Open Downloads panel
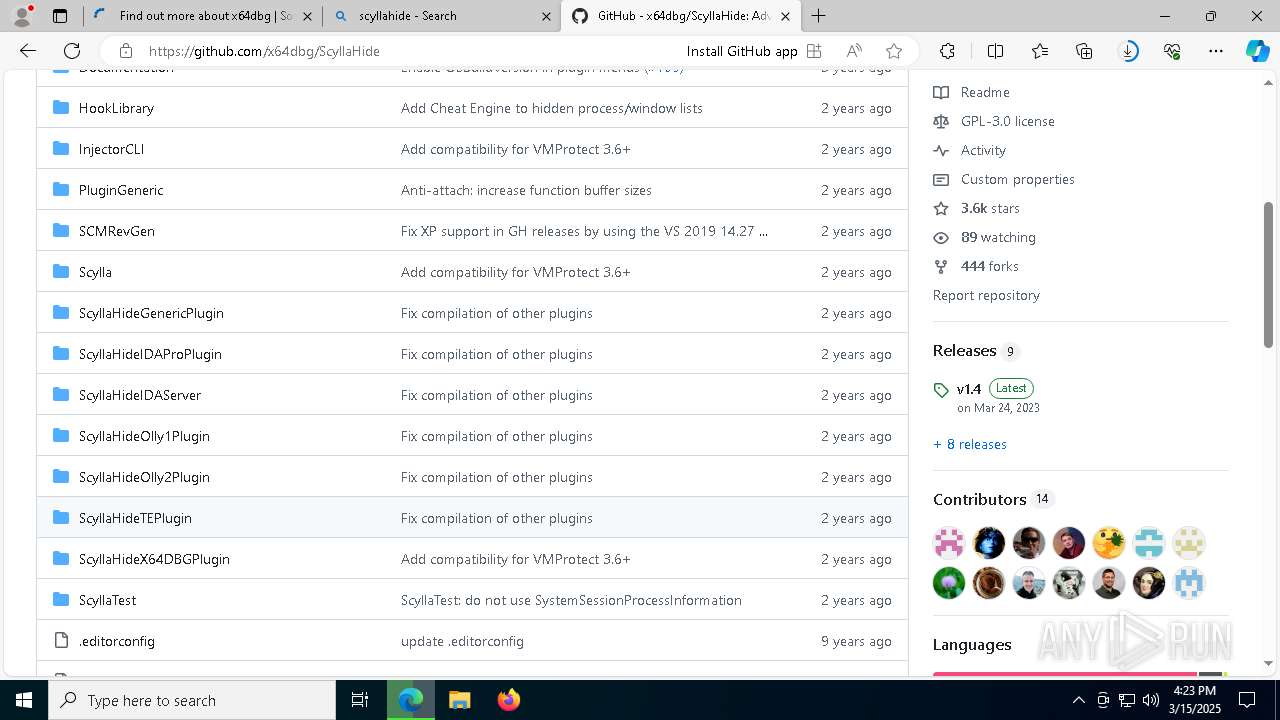 tap(1129, 51)
